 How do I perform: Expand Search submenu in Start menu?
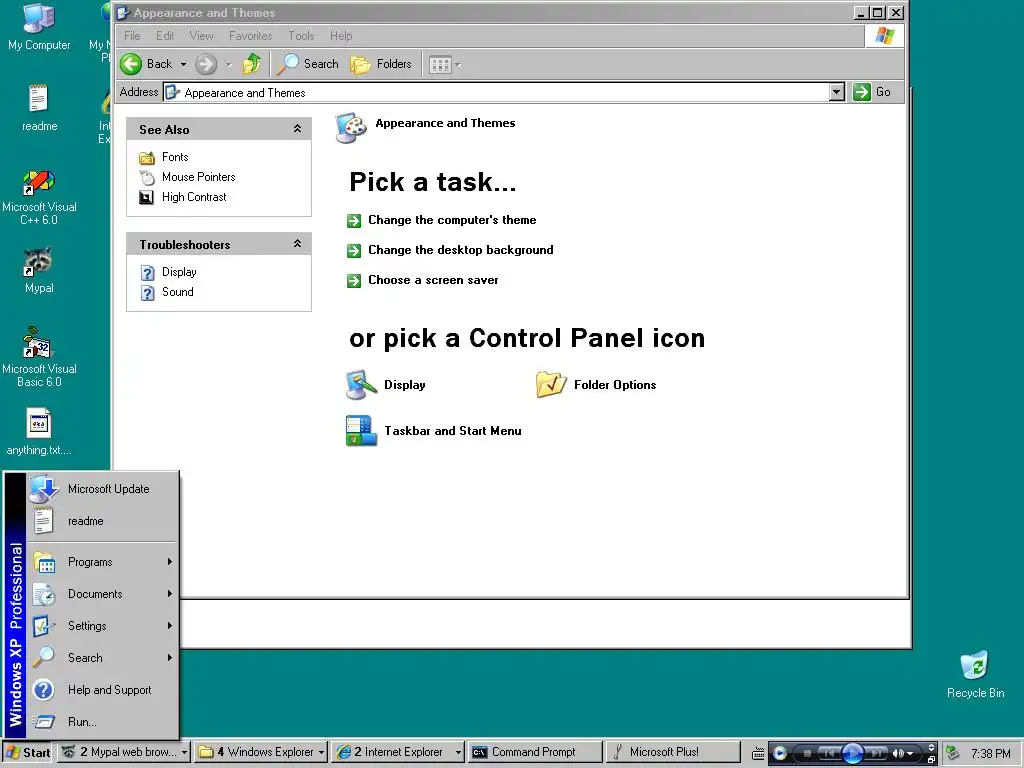102,658
